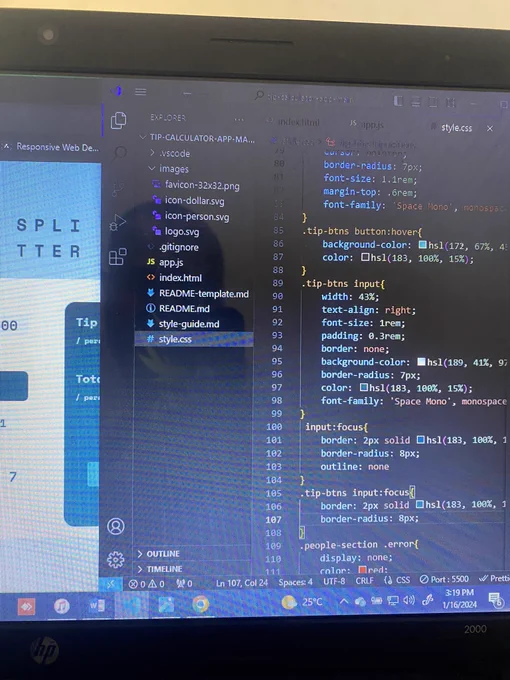Image resolution: width=510 pixels, height=680 pixels.
Task: Click the volume icon in system tray
Action: point(409,600)
